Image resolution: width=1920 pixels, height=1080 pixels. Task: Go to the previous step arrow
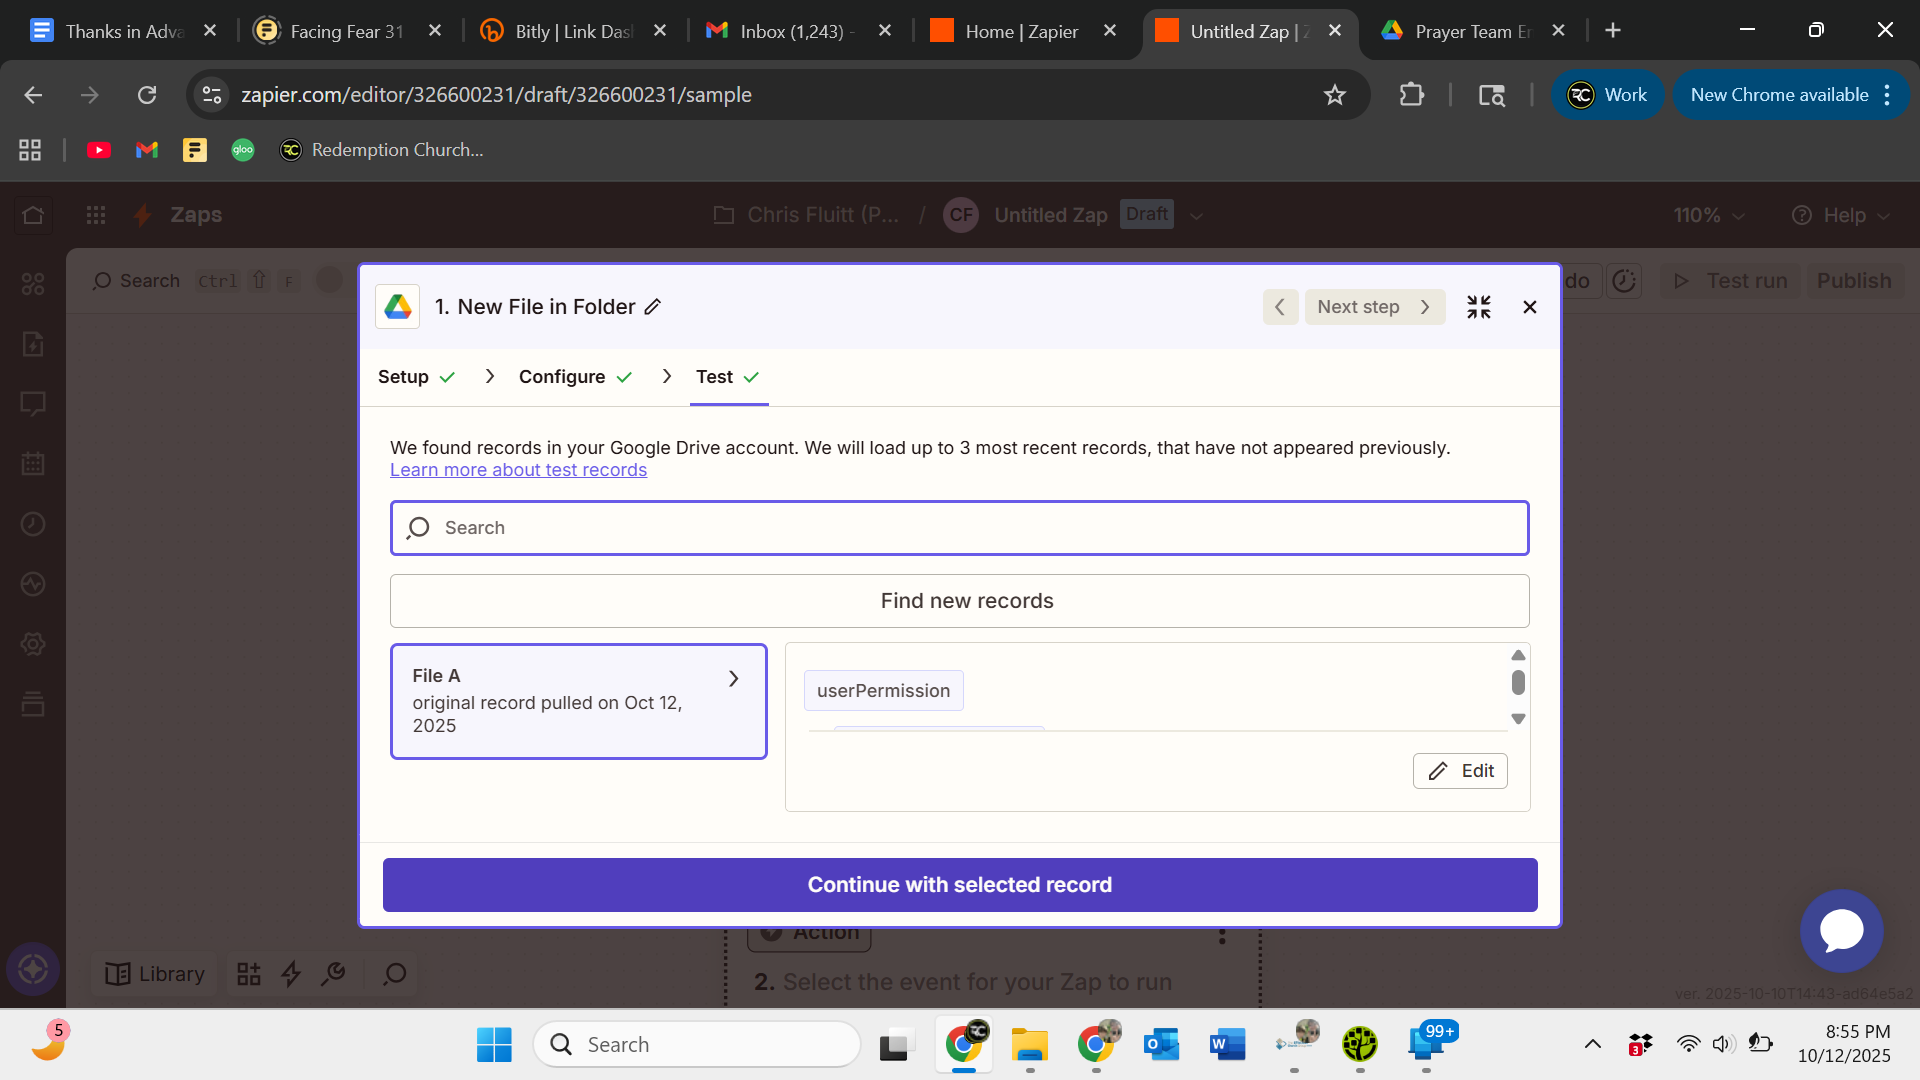(1280, 307)
